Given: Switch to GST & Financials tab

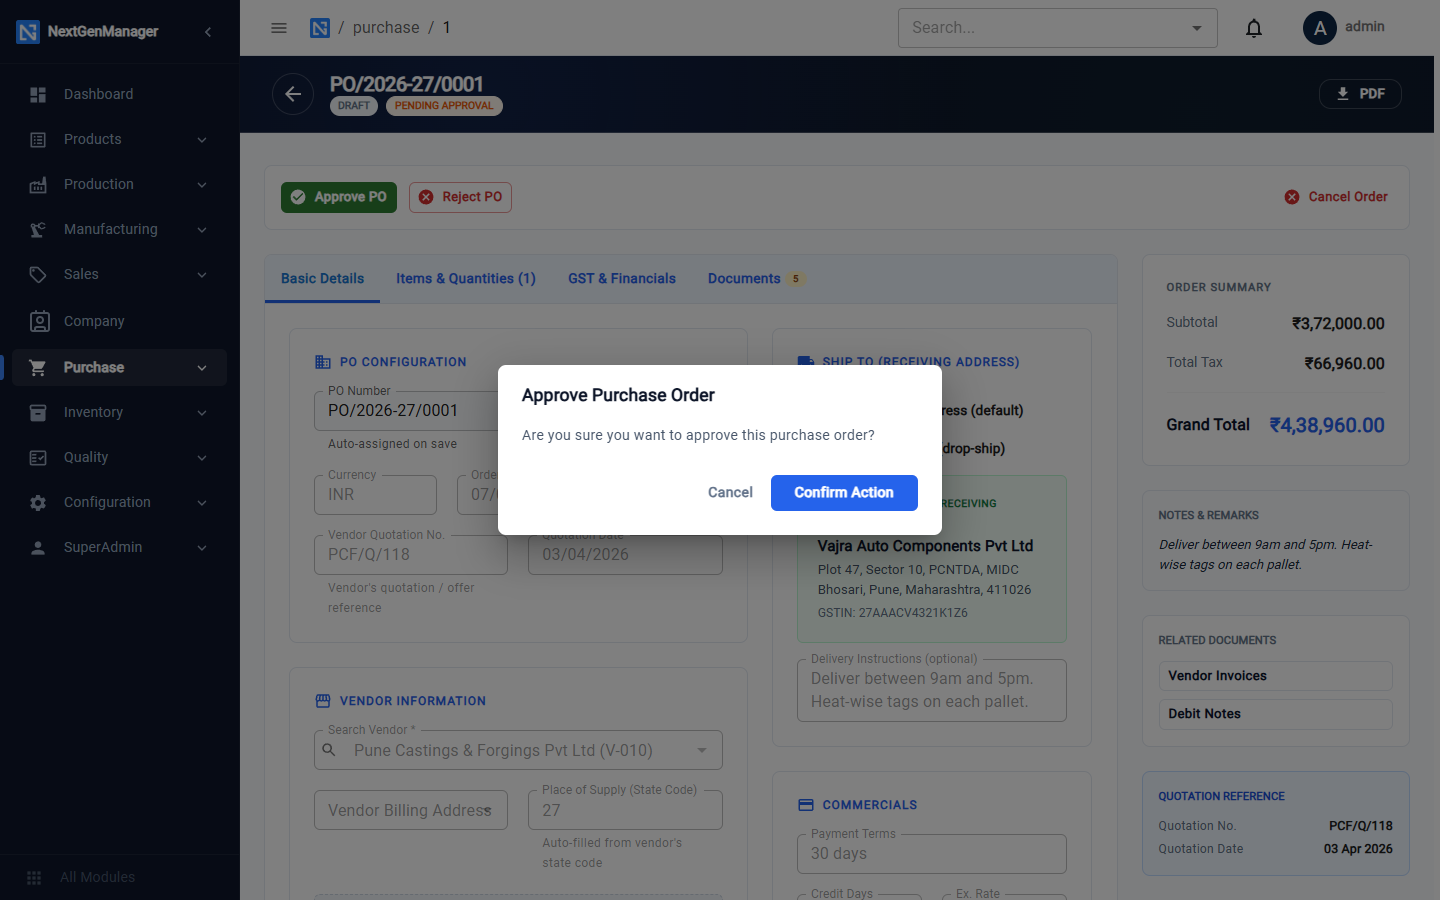Looking at the screenshot, I should tap(622, 279).
